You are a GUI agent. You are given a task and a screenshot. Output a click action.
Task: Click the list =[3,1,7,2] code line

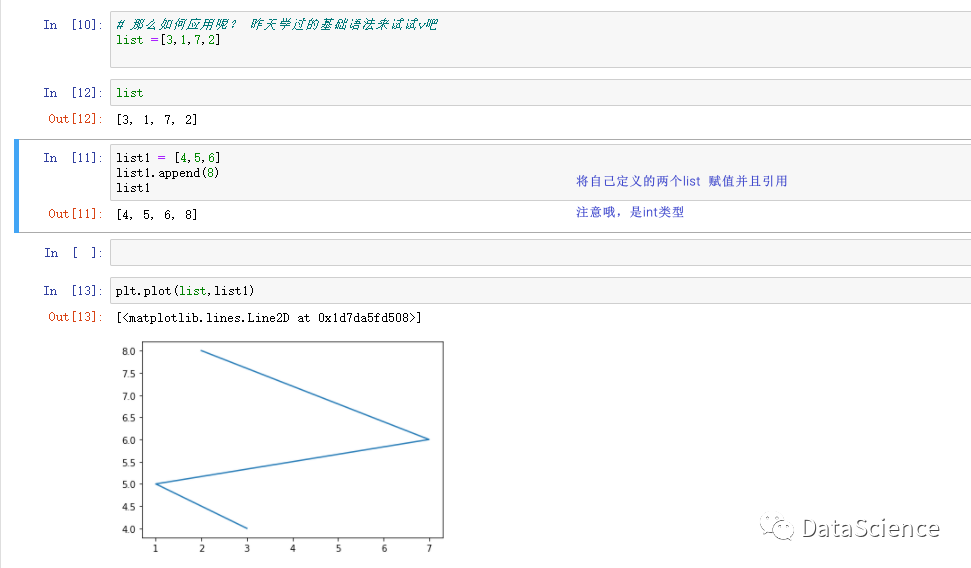(x=168, y=40)
